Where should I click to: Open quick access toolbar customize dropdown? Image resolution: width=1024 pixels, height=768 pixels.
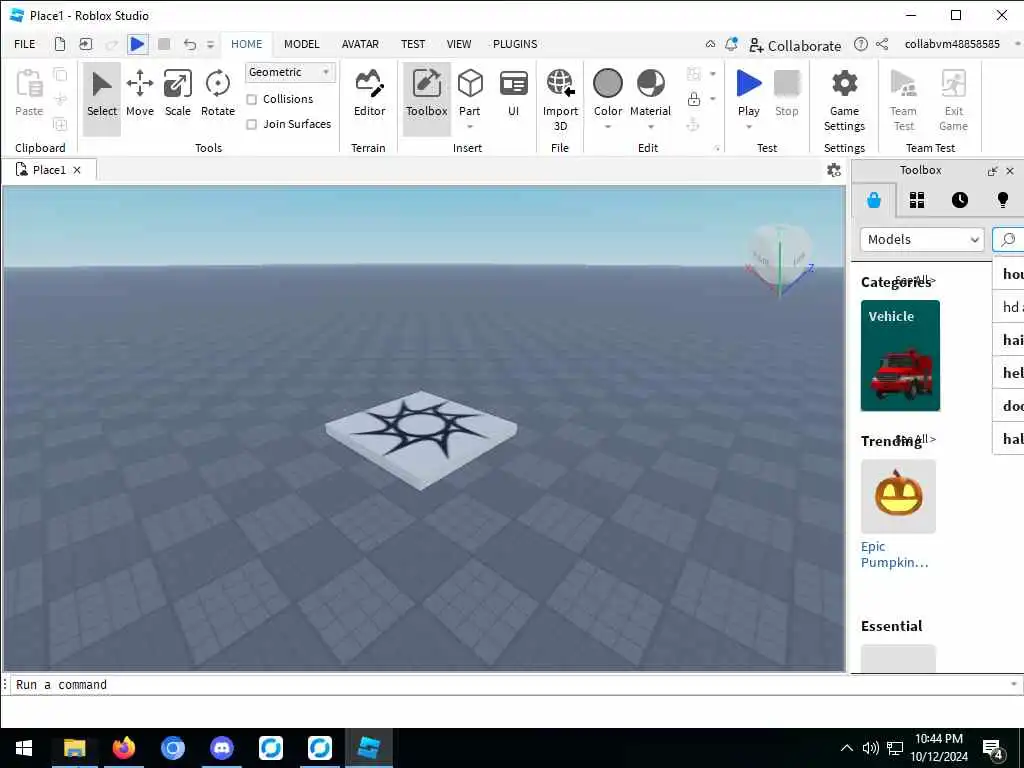pyautogui.click(x=210, y=44)
